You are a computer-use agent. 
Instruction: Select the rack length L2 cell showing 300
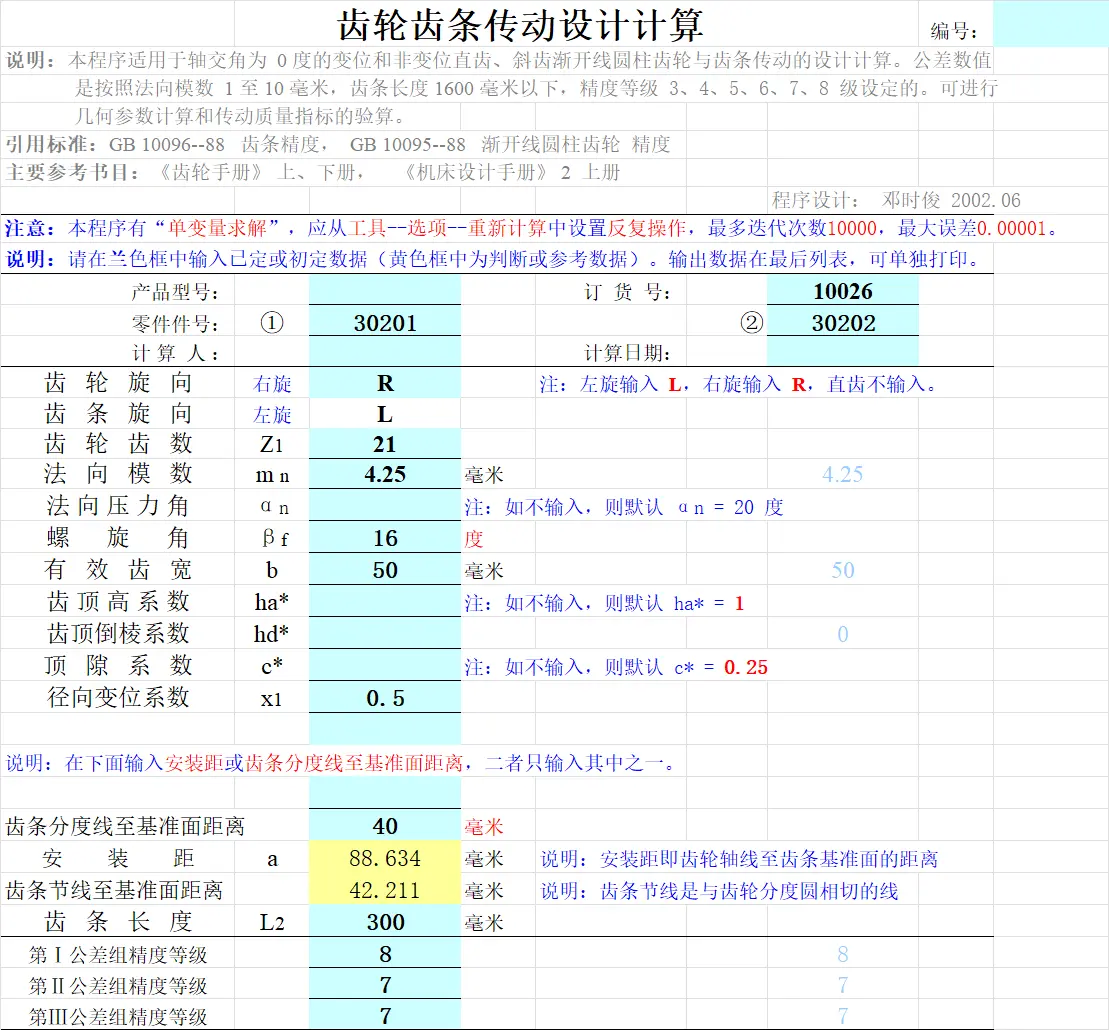click(384, 921)
